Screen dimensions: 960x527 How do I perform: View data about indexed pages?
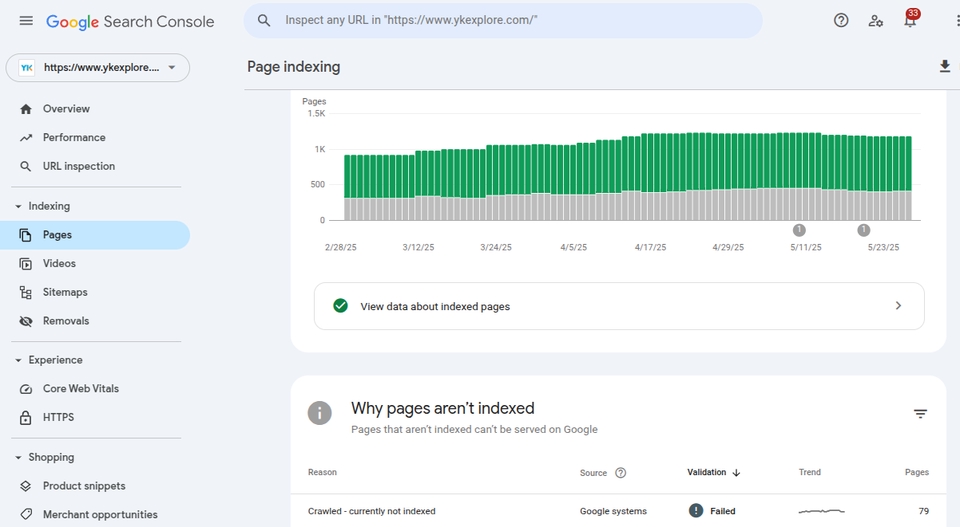click(x=619, y=306)
